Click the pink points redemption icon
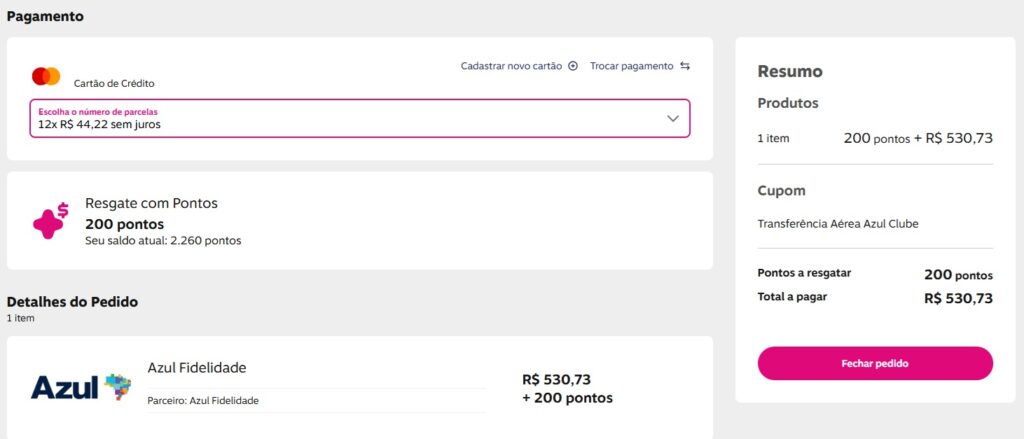The height and width of the screenshot is (439, 1024). [x=50, y=221]
